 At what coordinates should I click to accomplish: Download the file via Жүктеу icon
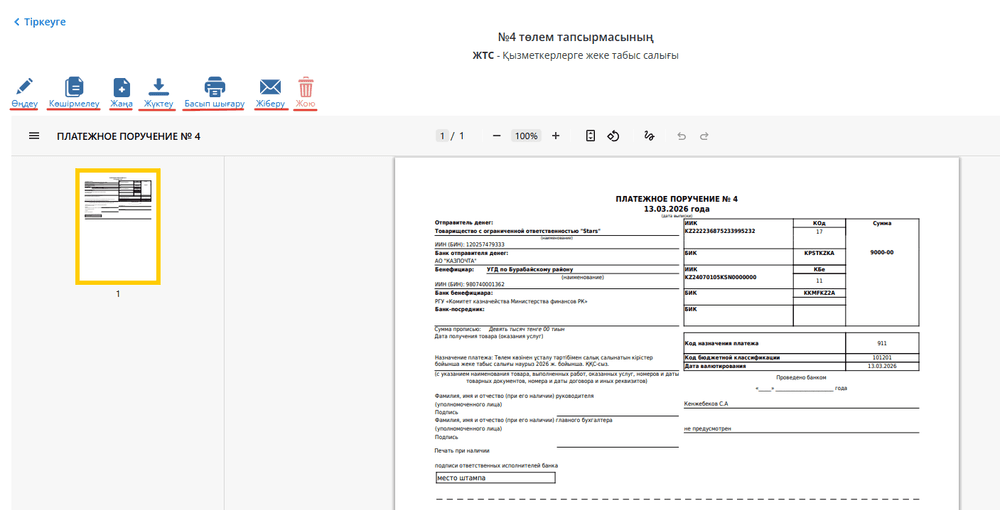158,87
